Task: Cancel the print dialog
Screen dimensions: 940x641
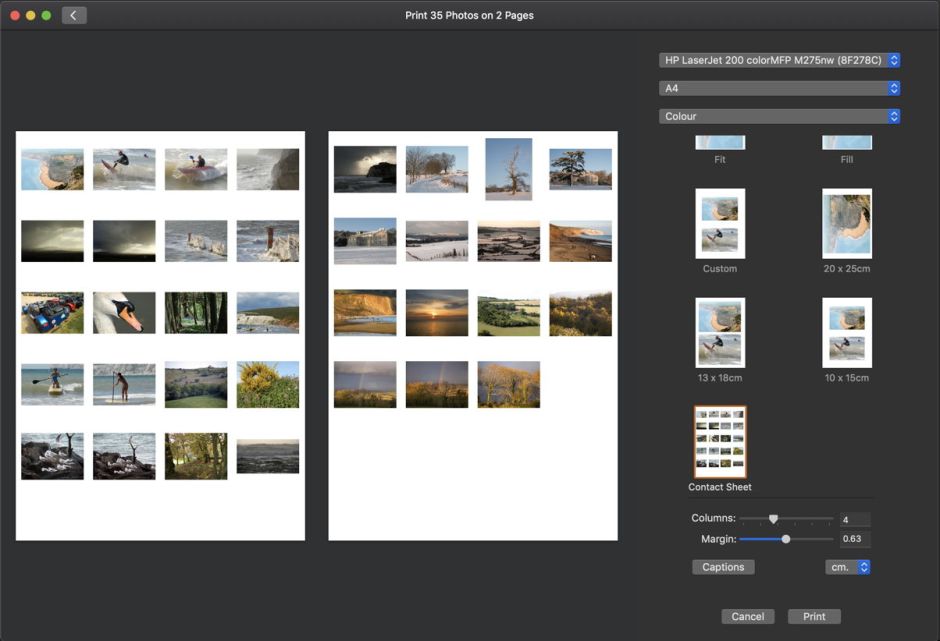Action: [747, 616]
